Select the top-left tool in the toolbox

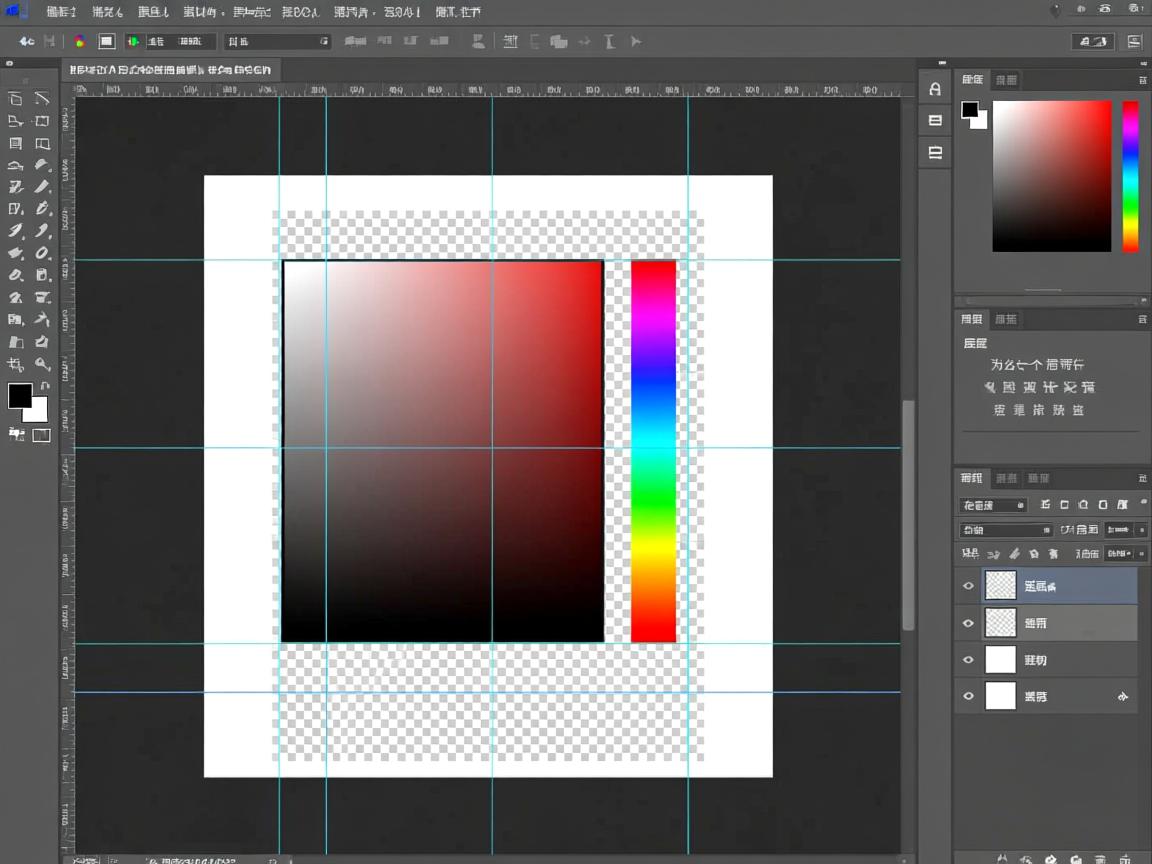coord(15,98)
